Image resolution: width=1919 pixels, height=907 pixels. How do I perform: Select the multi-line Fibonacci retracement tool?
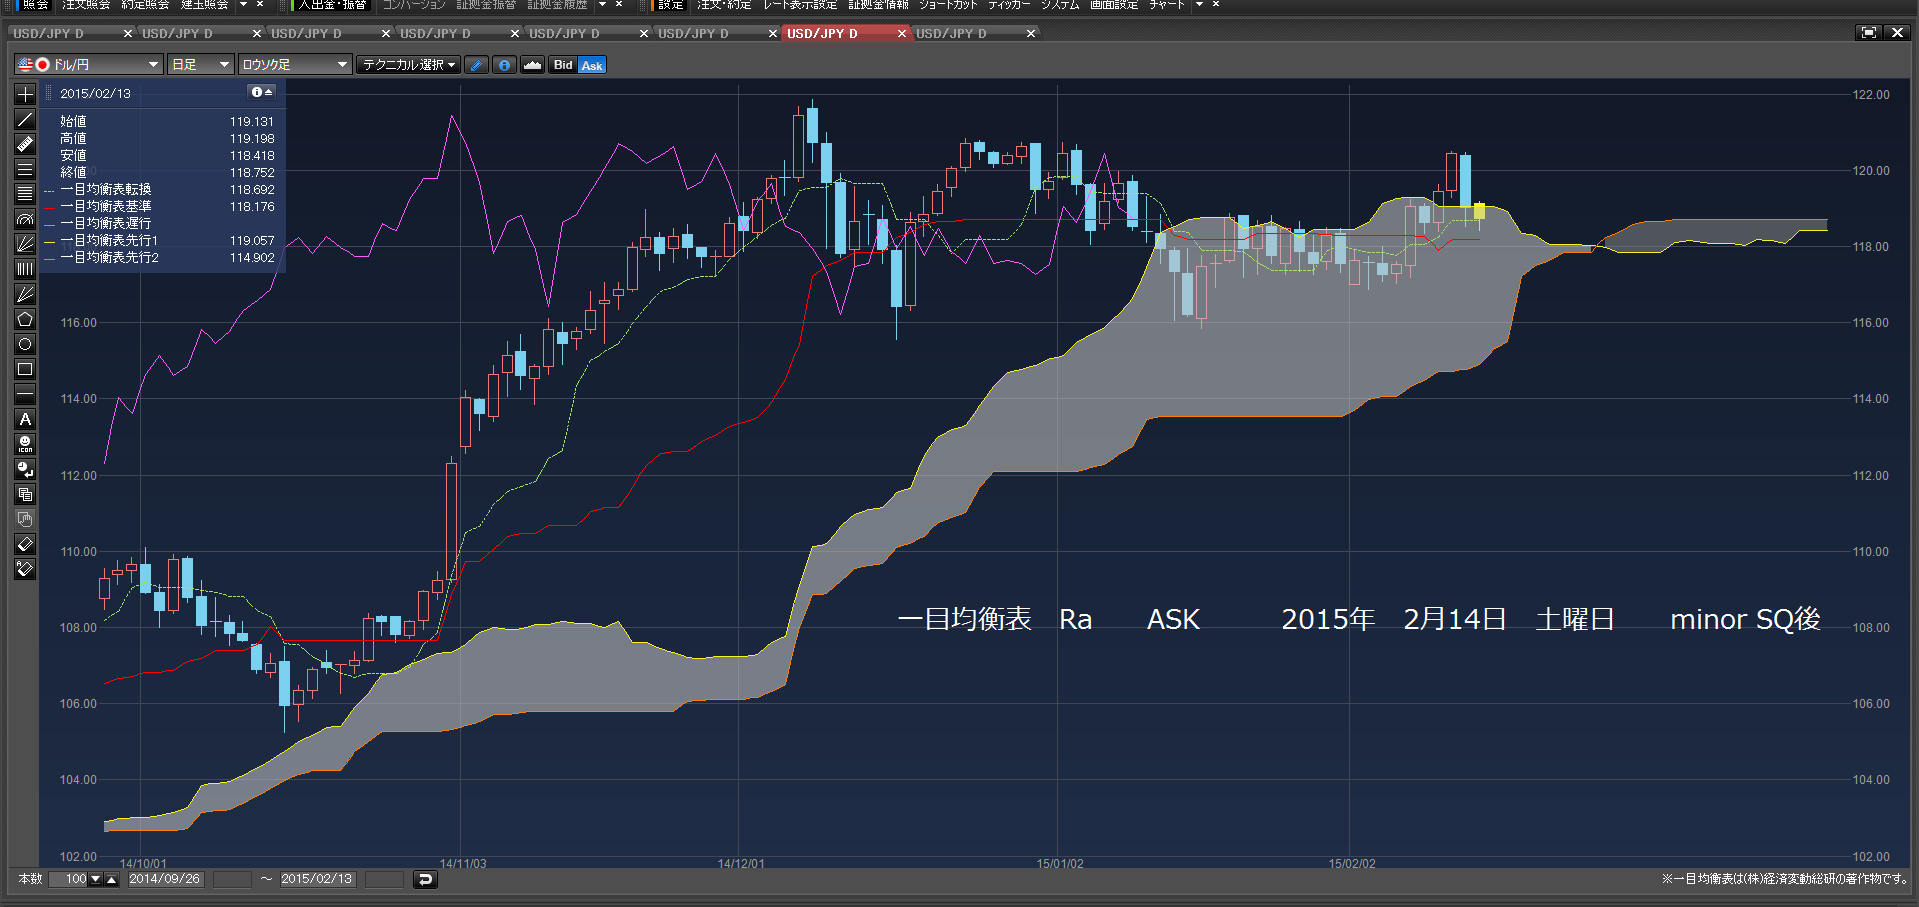pos(25,194)
